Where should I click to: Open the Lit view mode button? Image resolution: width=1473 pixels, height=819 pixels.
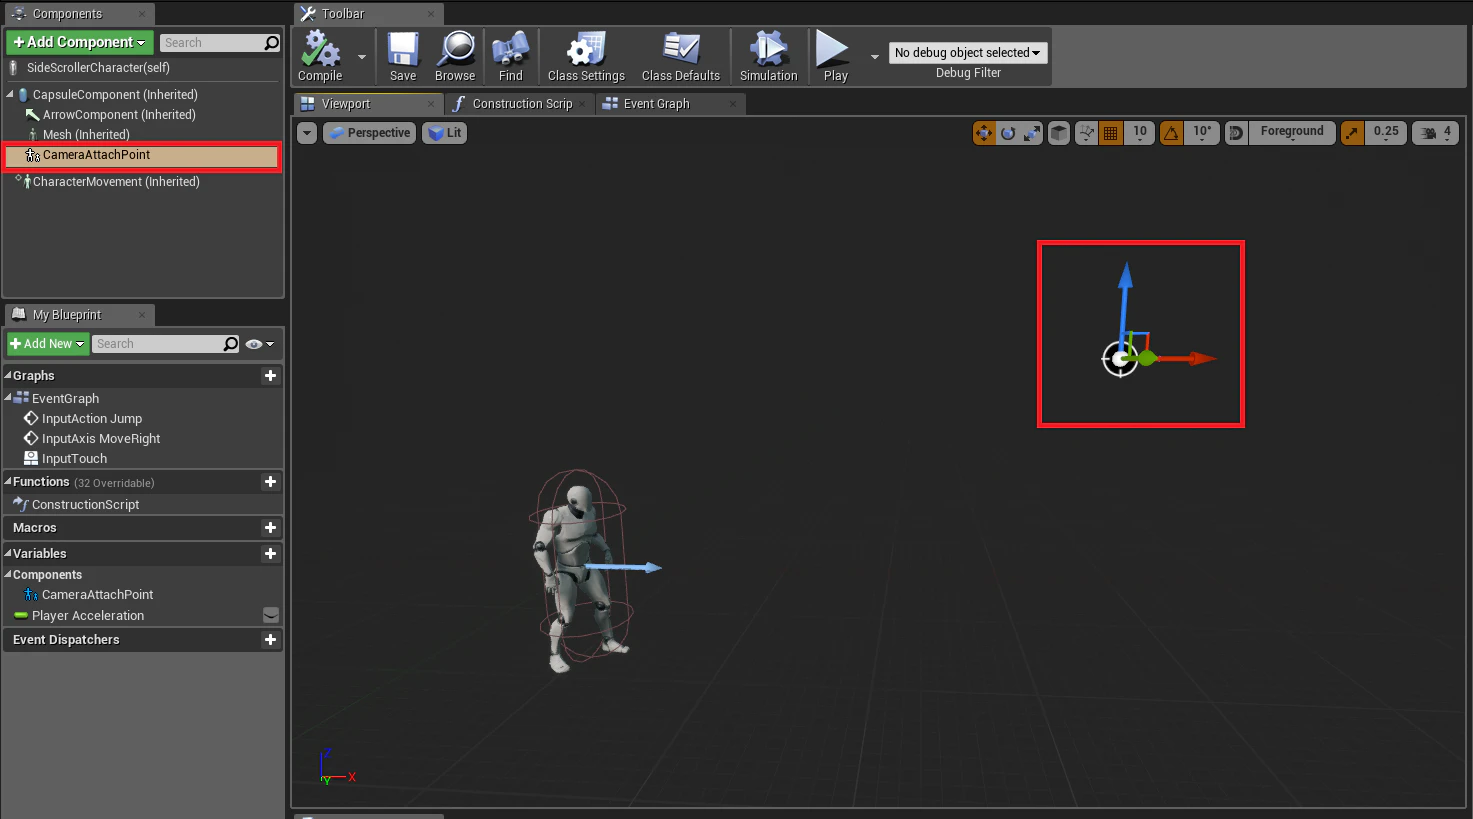pos(445,133)
